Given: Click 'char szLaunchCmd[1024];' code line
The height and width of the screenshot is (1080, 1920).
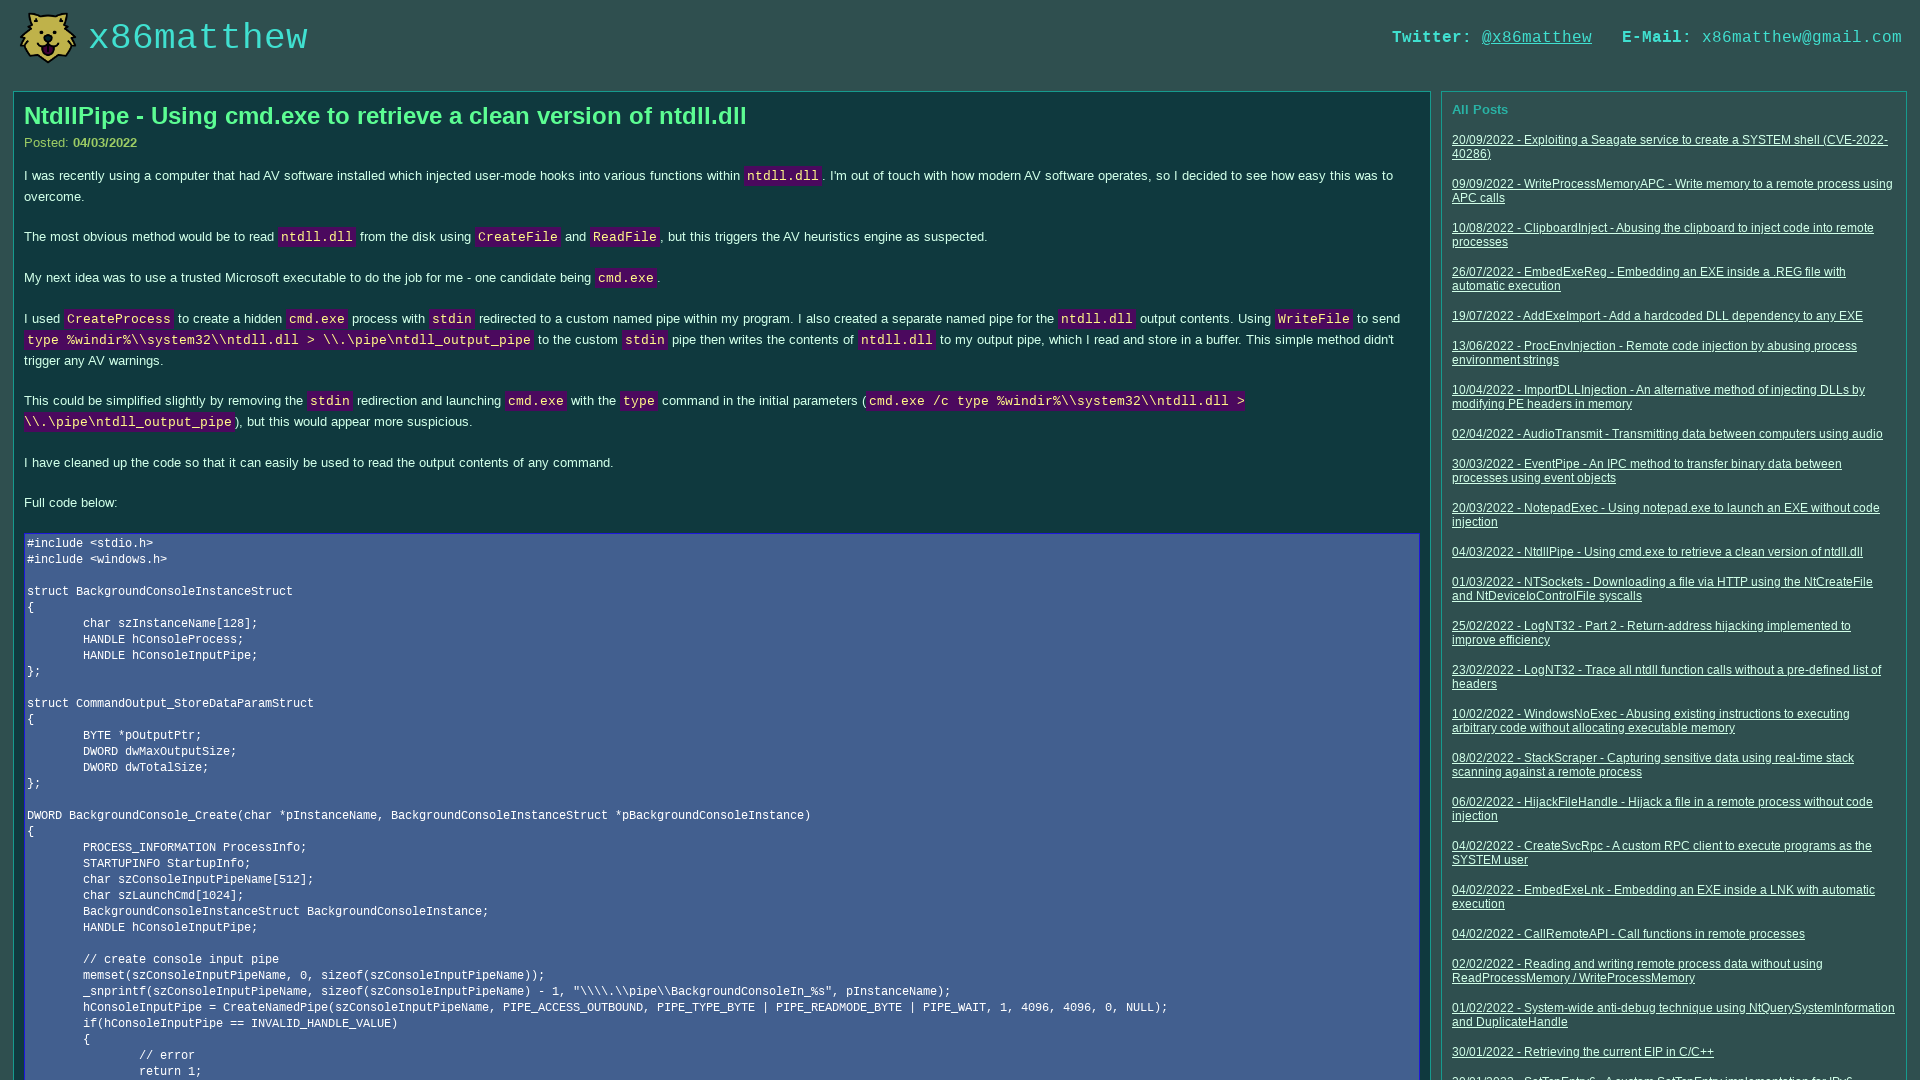Looking at the screenshot, I should click(x=163, y=896).
